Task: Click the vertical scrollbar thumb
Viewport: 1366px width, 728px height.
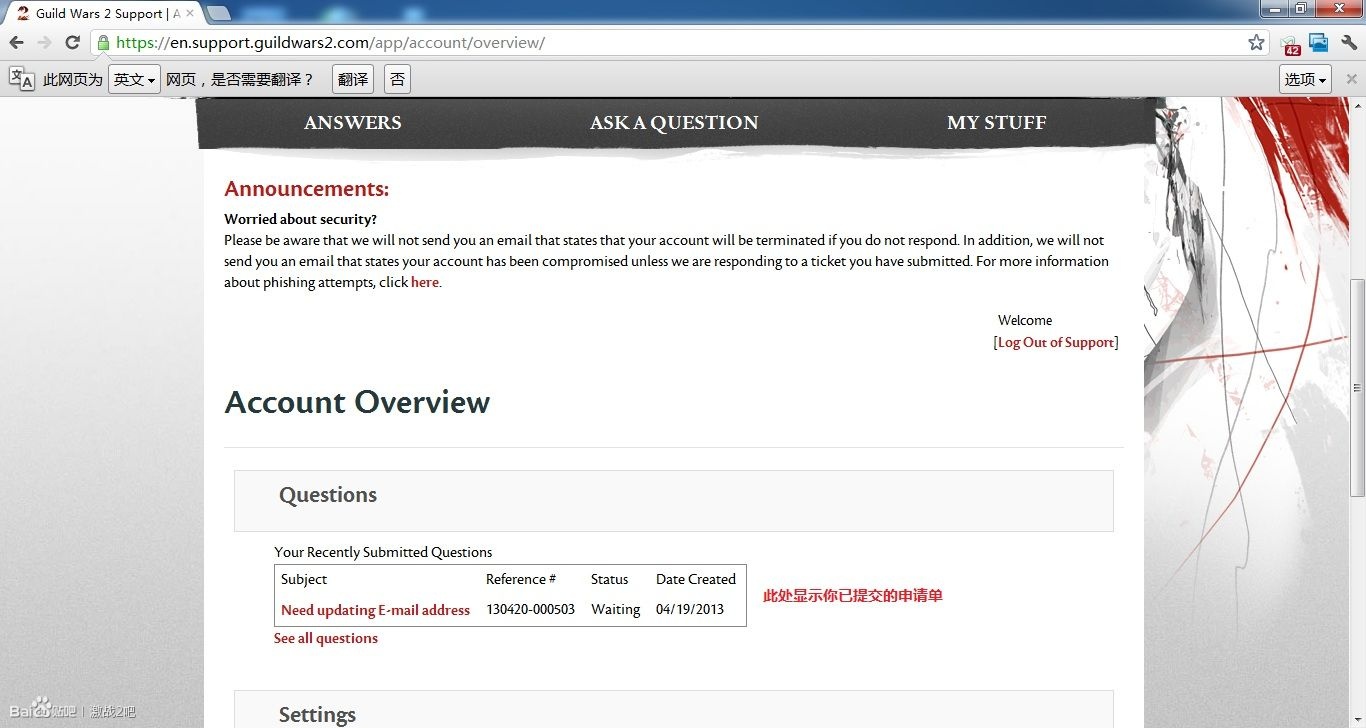Action: tap(1357, 387)
